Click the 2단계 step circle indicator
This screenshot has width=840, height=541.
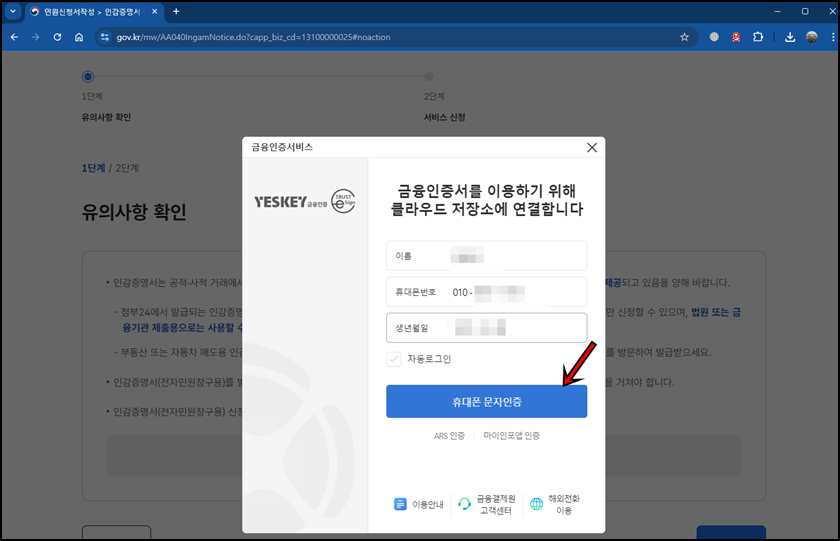click(x=429, y=77)
